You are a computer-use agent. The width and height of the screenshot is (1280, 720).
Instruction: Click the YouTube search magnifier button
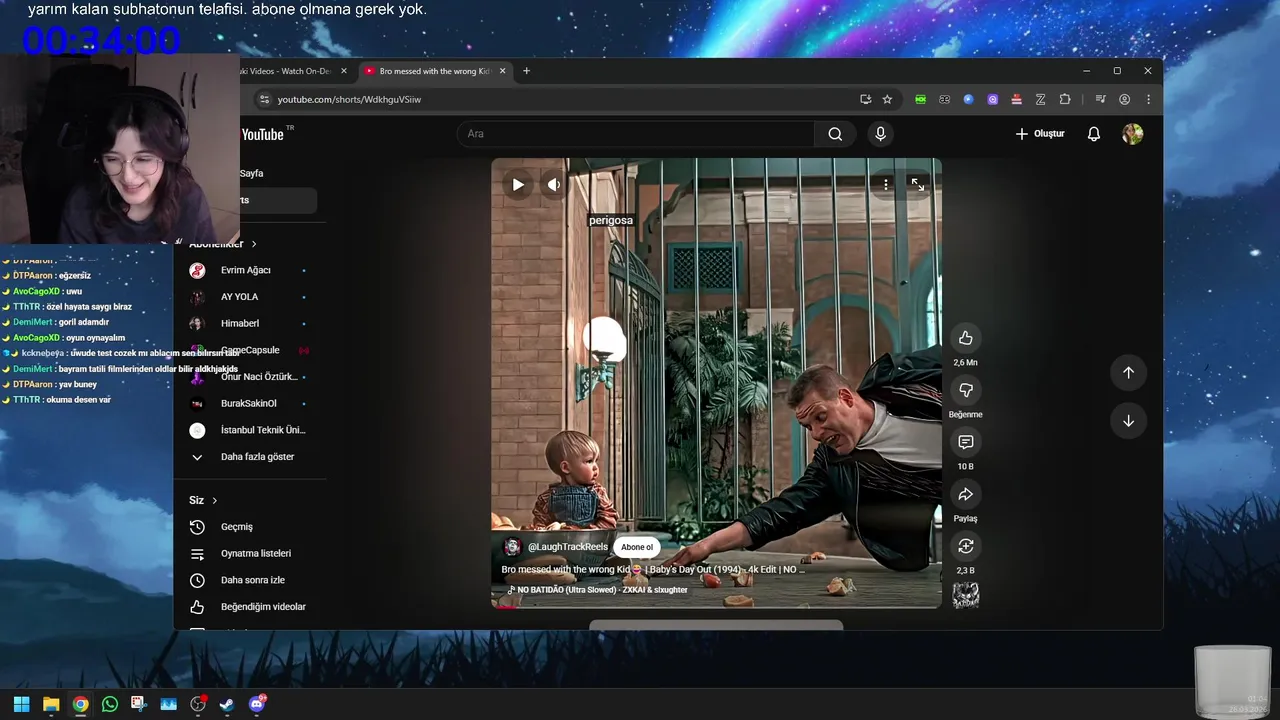tap(835, 134)
